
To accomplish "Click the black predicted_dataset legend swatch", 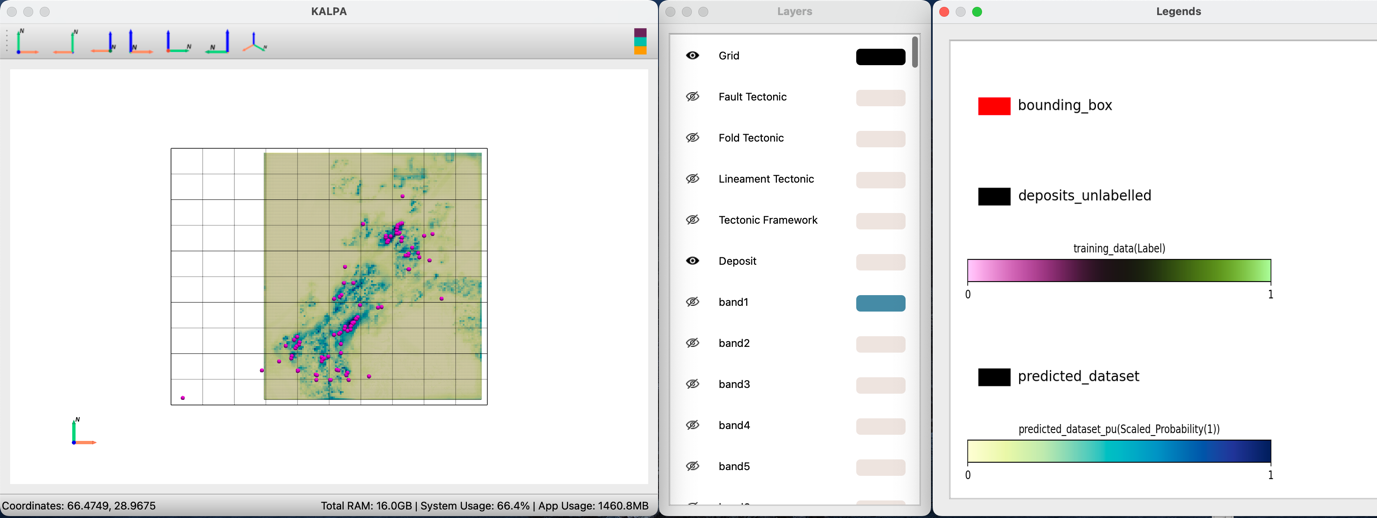I will (996, 378).
